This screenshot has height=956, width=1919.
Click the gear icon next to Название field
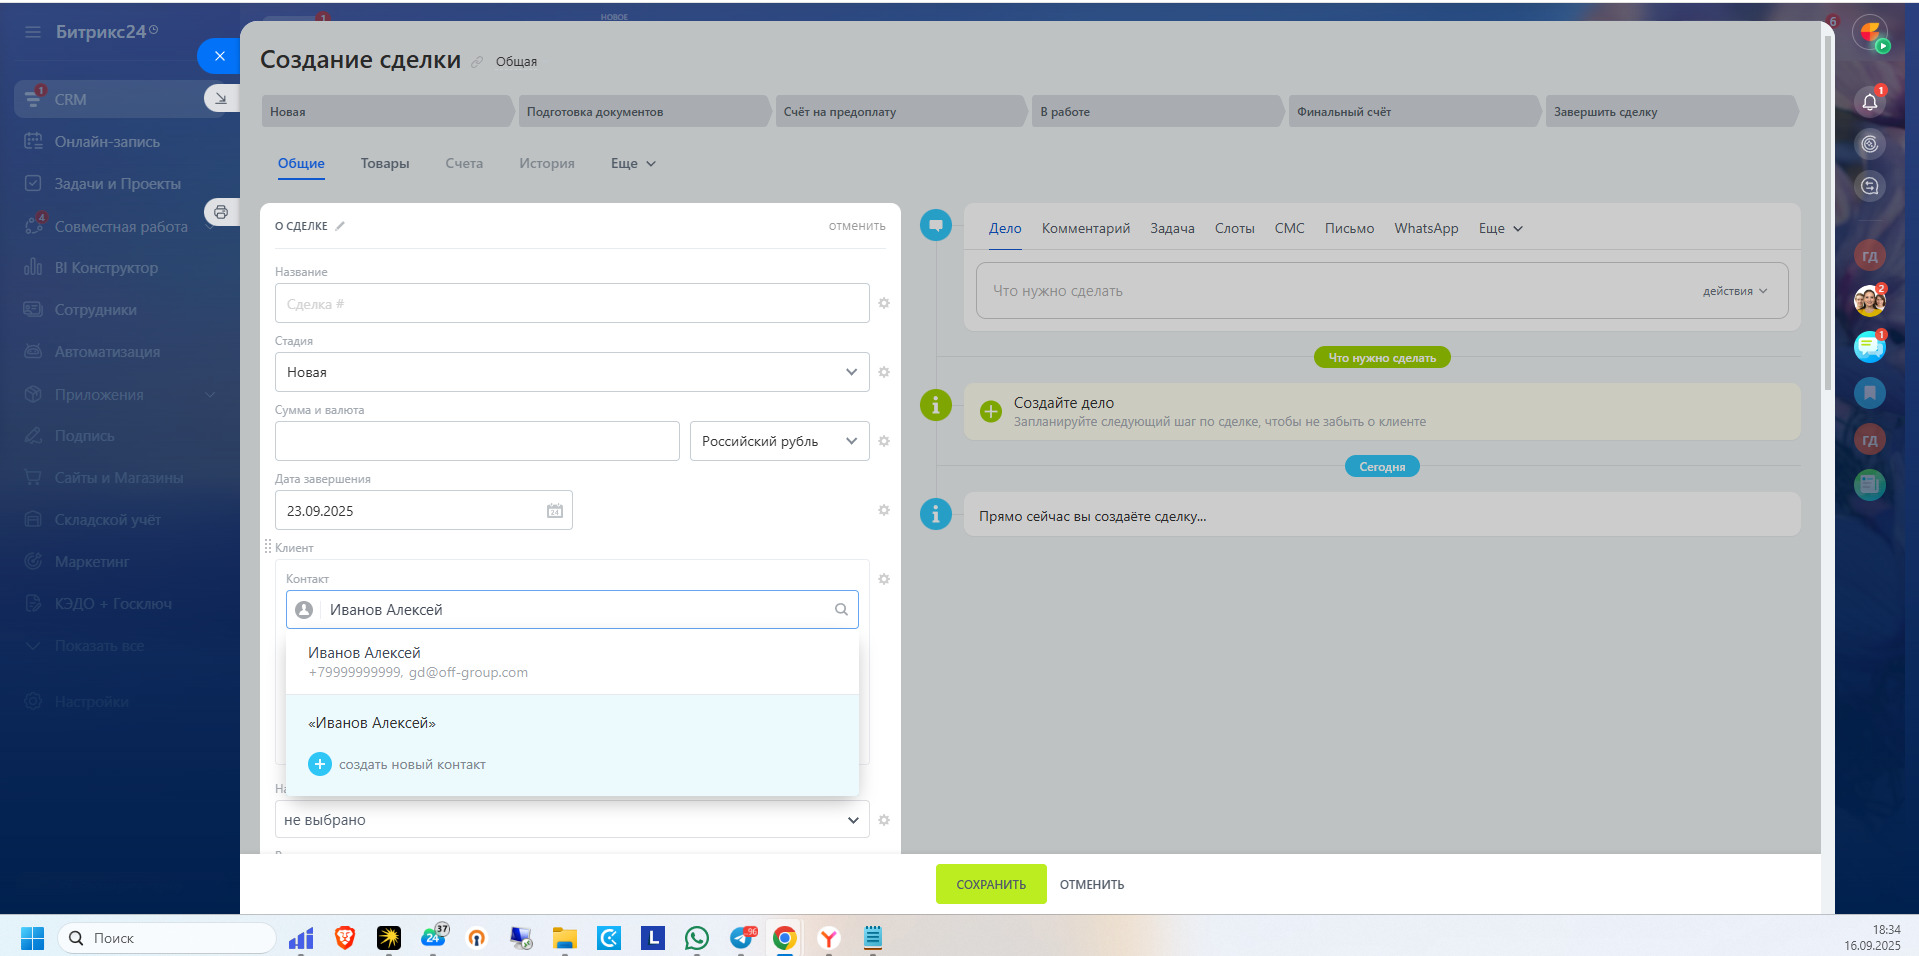coord(884,303)
